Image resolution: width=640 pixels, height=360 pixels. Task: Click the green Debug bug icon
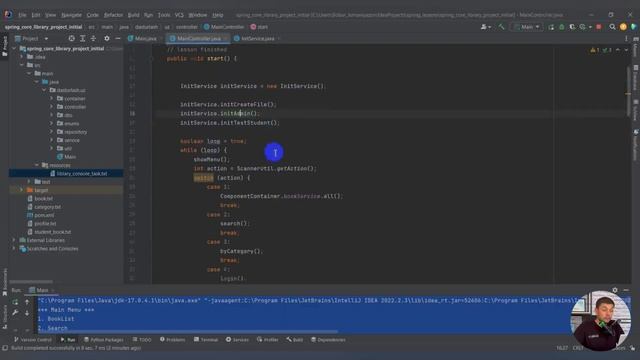562,27
